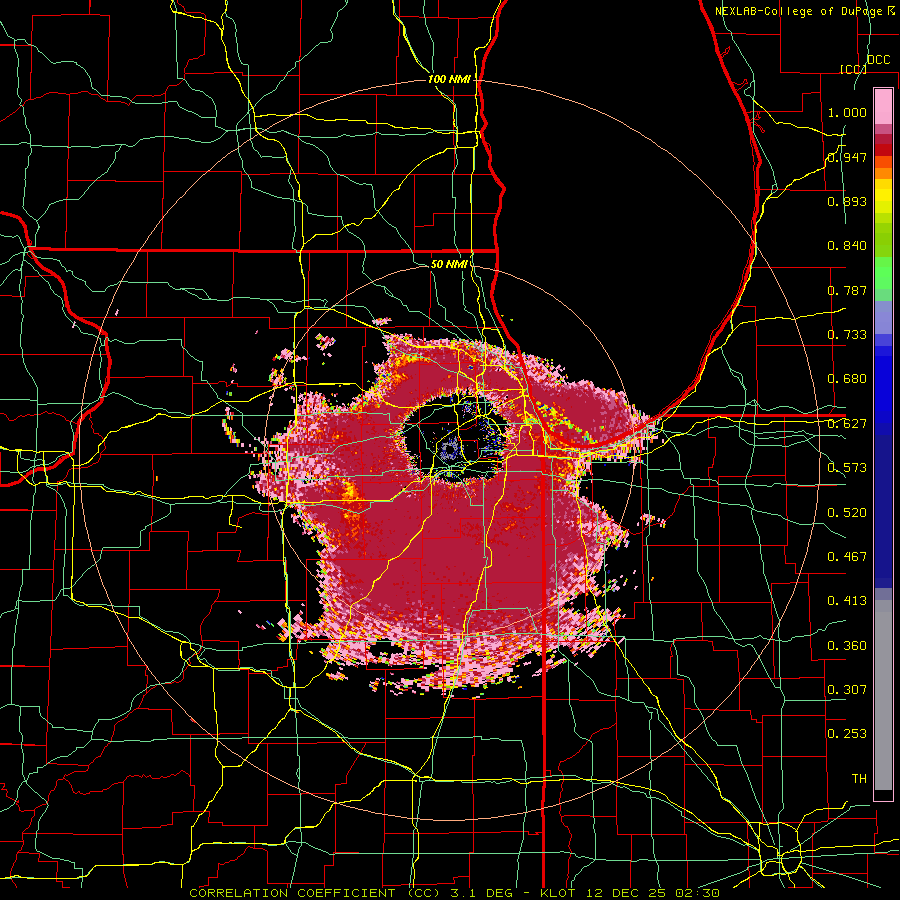Click the 0.787 legend value
Viewport: 900px width, 900px height.
[x=847, y=290]
